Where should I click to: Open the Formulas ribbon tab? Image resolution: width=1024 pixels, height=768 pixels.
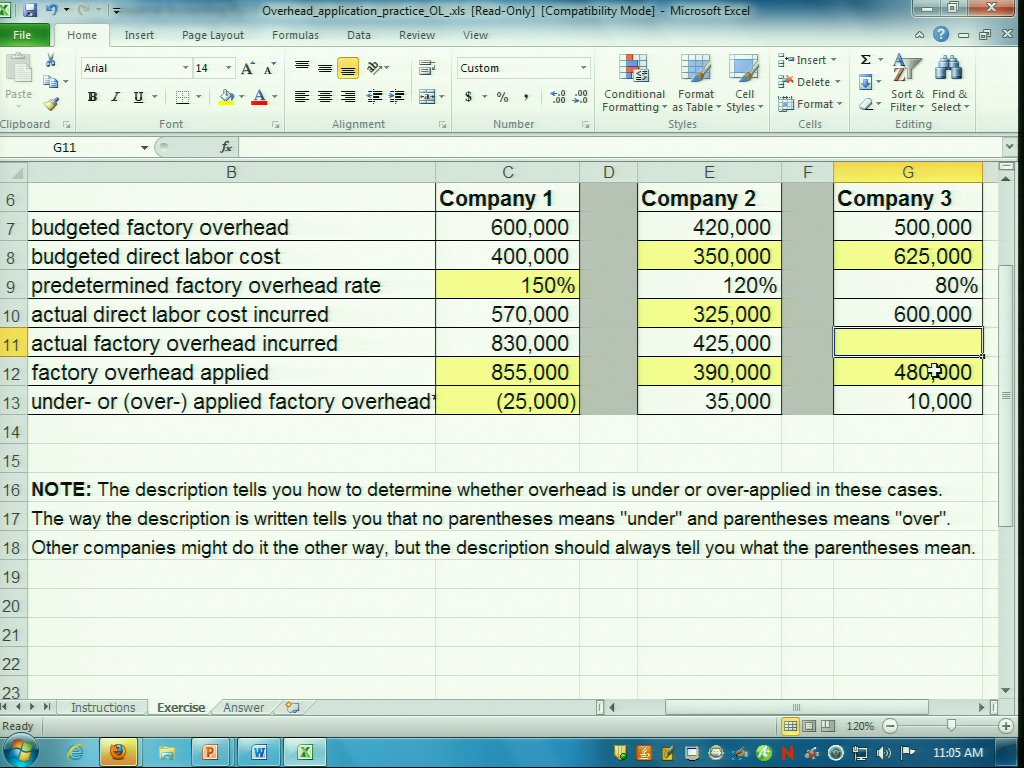295,35
